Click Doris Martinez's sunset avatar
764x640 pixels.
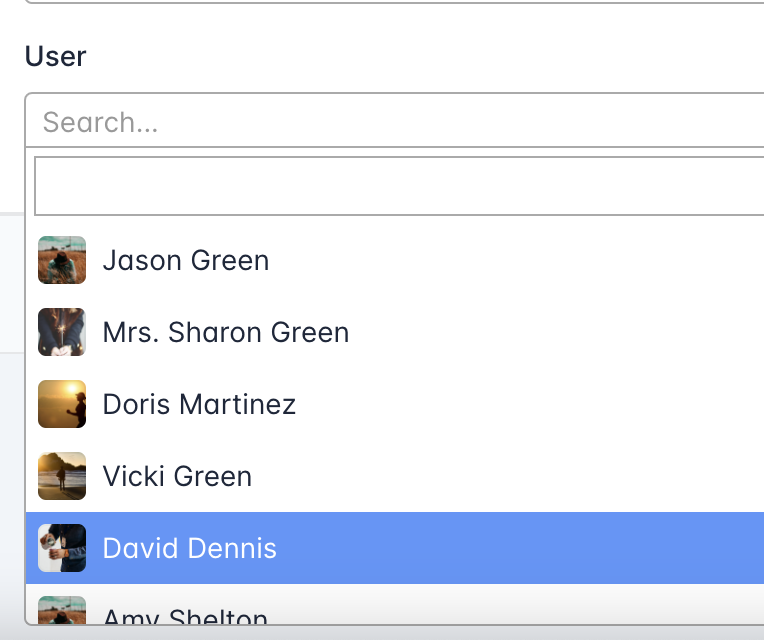point(62,404)
